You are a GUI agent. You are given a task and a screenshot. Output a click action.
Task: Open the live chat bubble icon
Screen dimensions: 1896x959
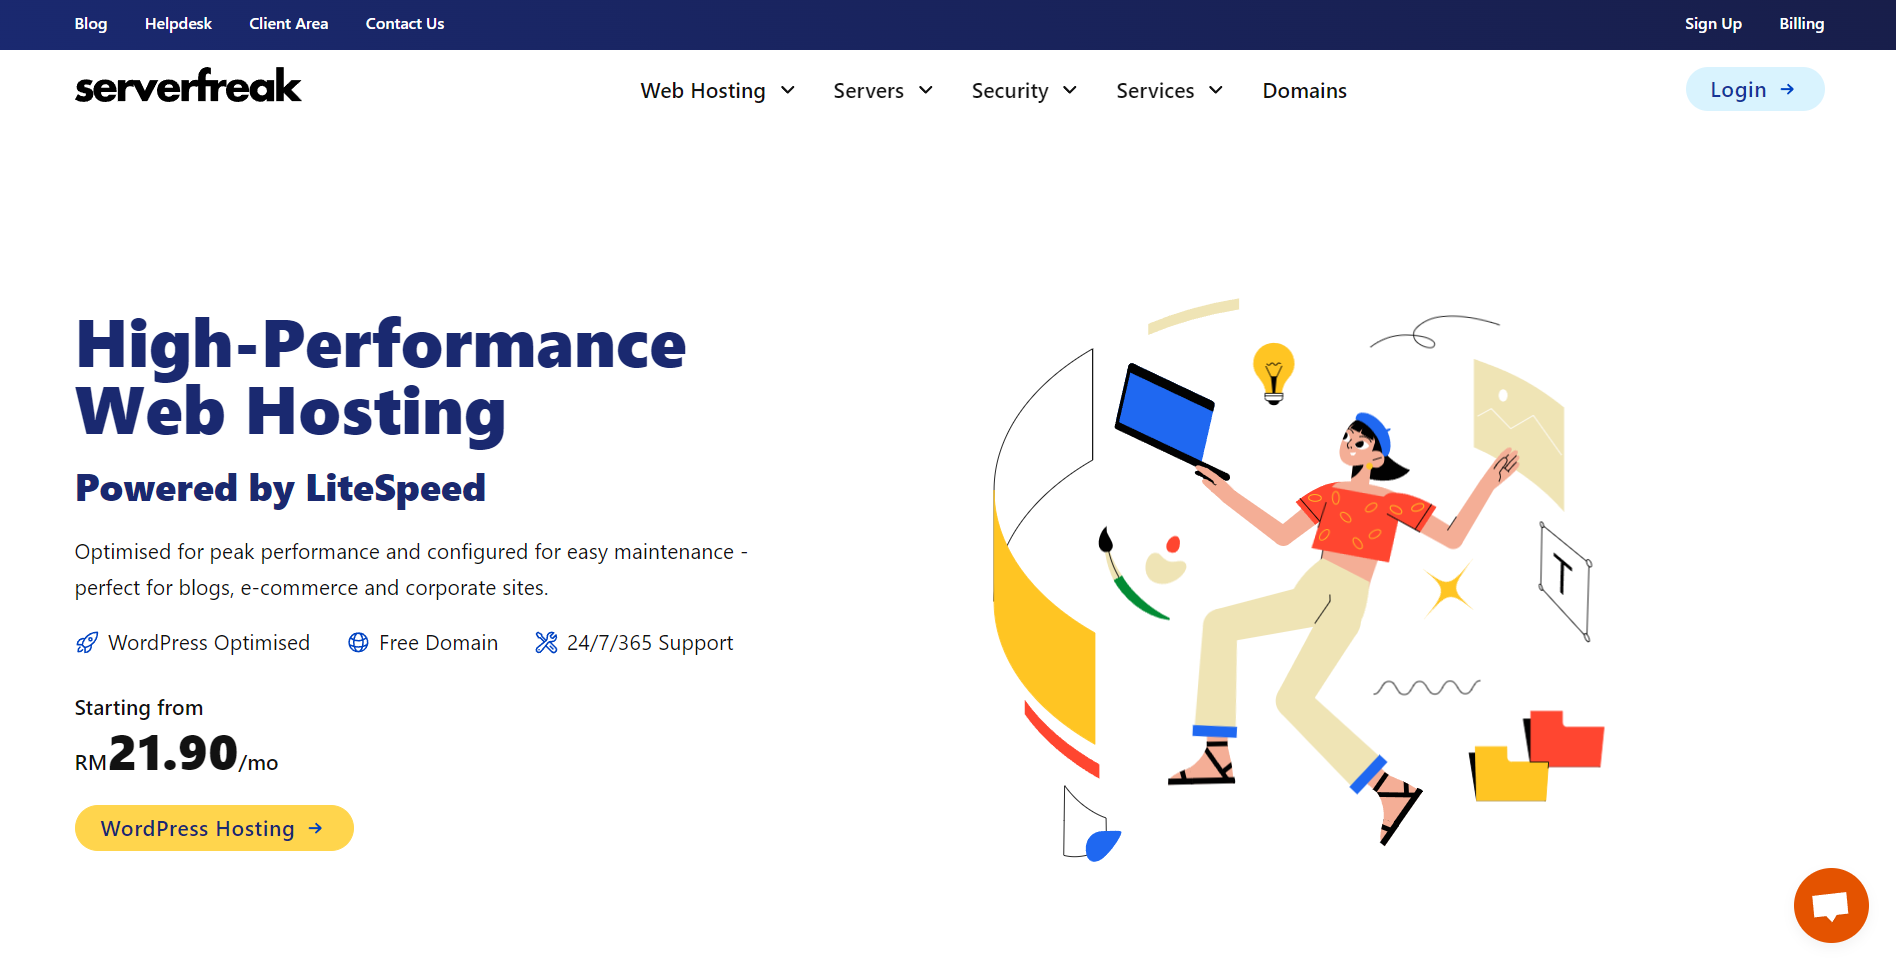pos(1830,905)
